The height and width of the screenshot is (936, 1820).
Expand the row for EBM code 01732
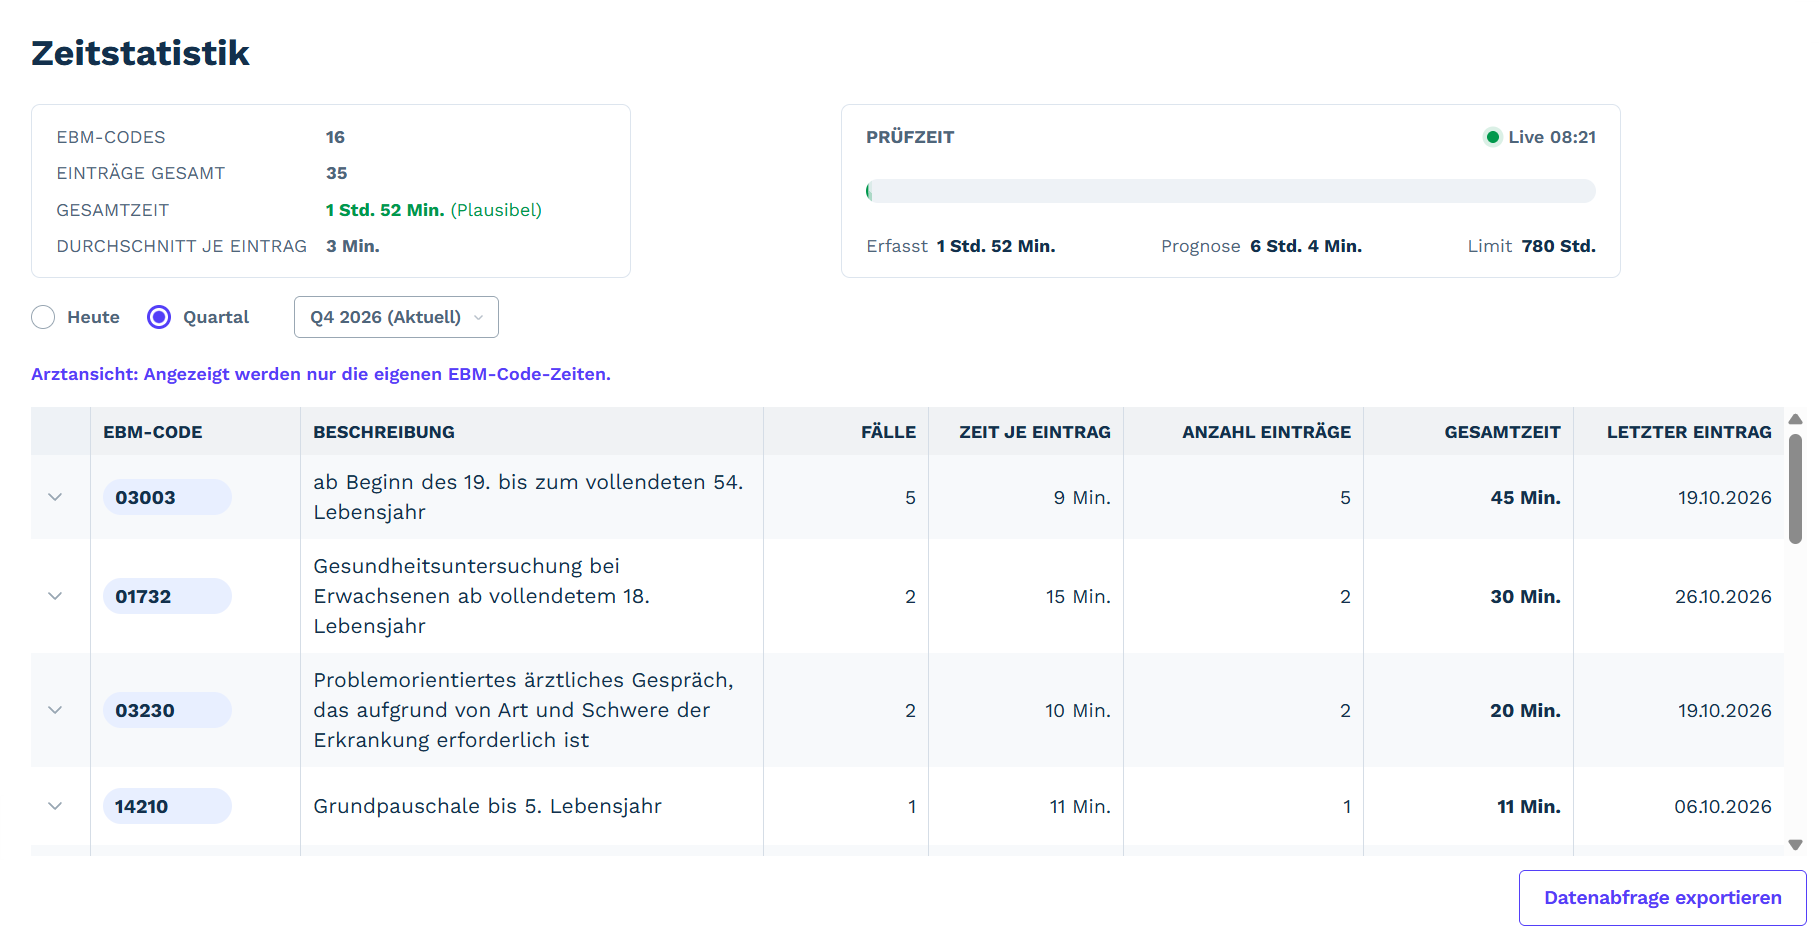[x=55, y=596]
